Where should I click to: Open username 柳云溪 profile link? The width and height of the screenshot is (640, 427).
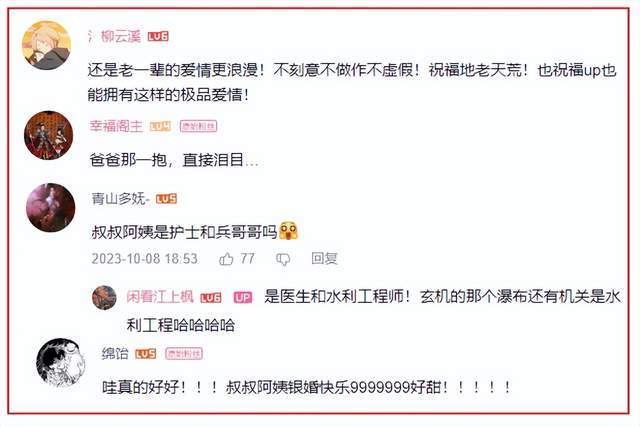click(121, 37)
